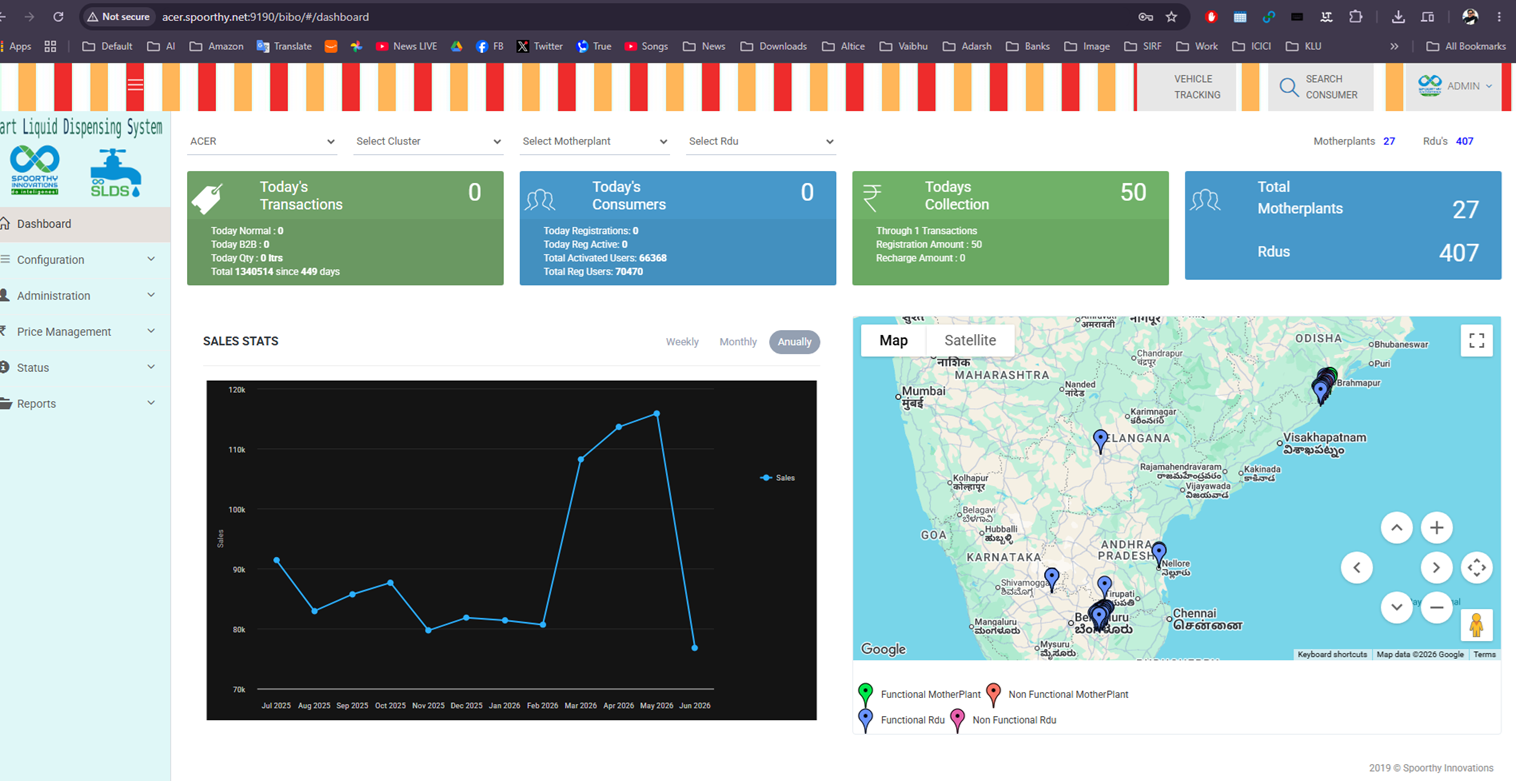Click the Today's Transactions tag icon

click(206, 200)
